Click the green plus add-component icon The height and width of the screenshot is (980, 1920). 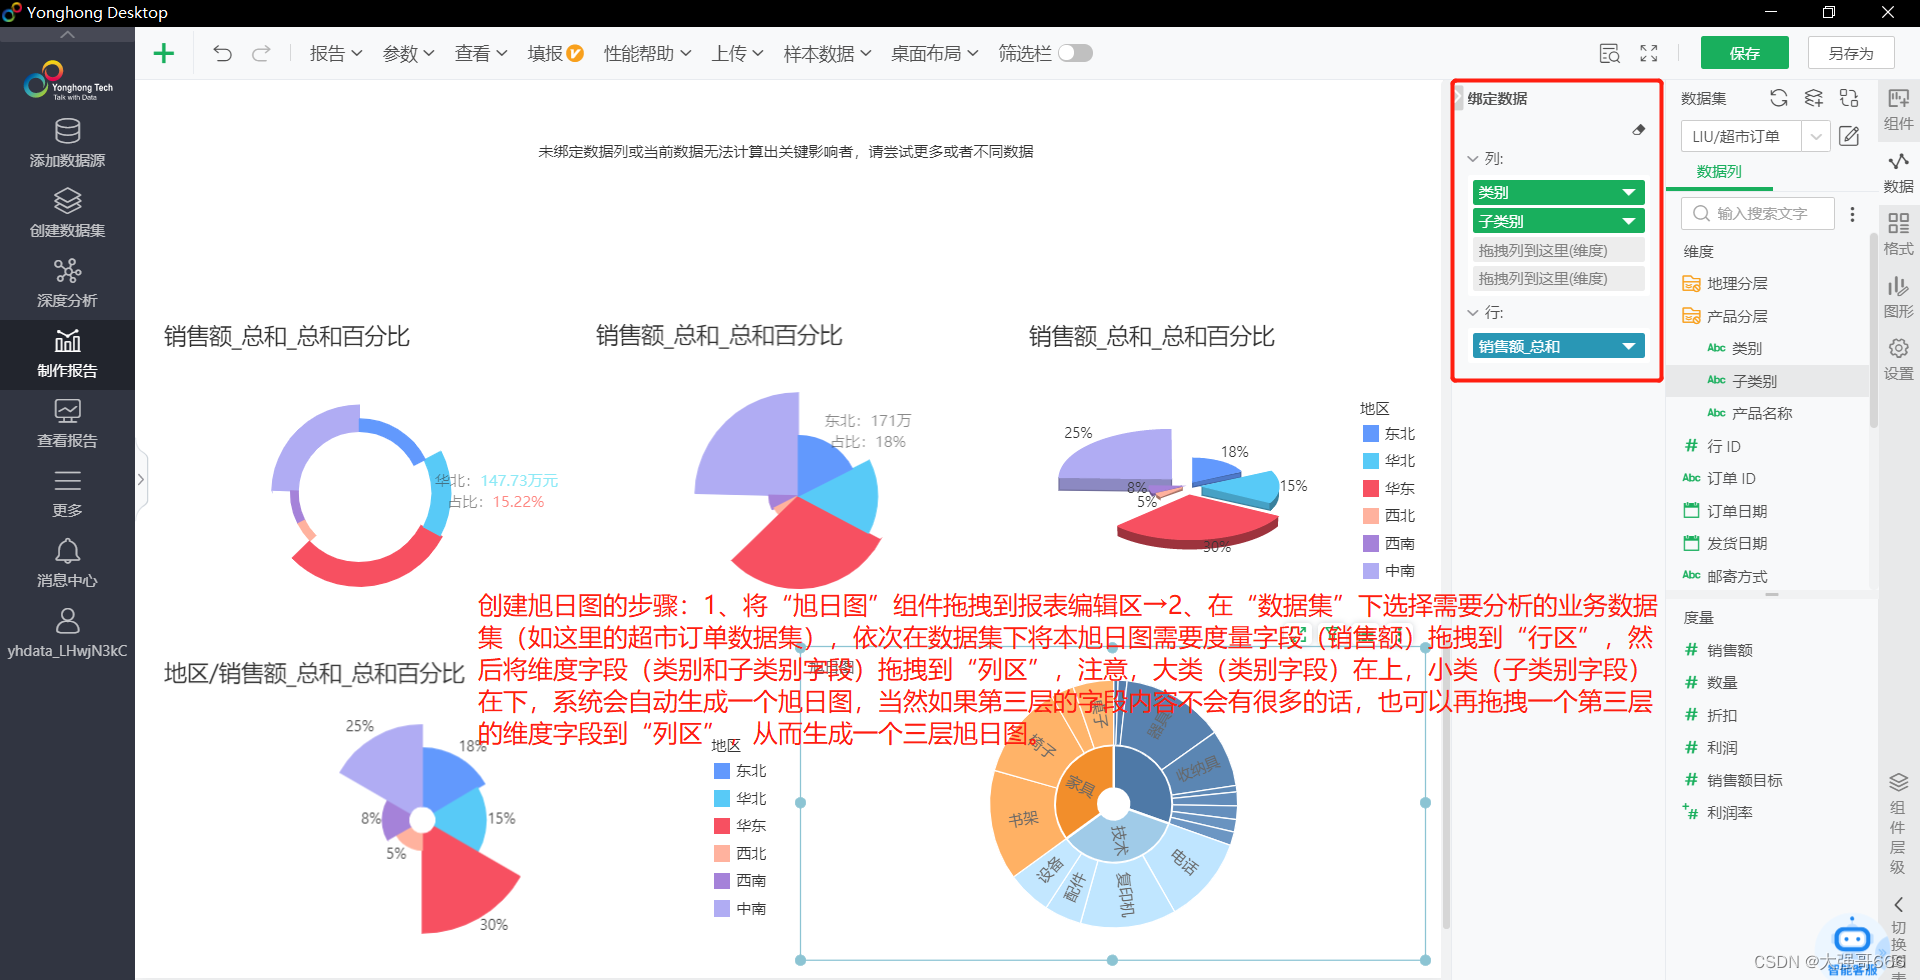click(x=164, y=54)
